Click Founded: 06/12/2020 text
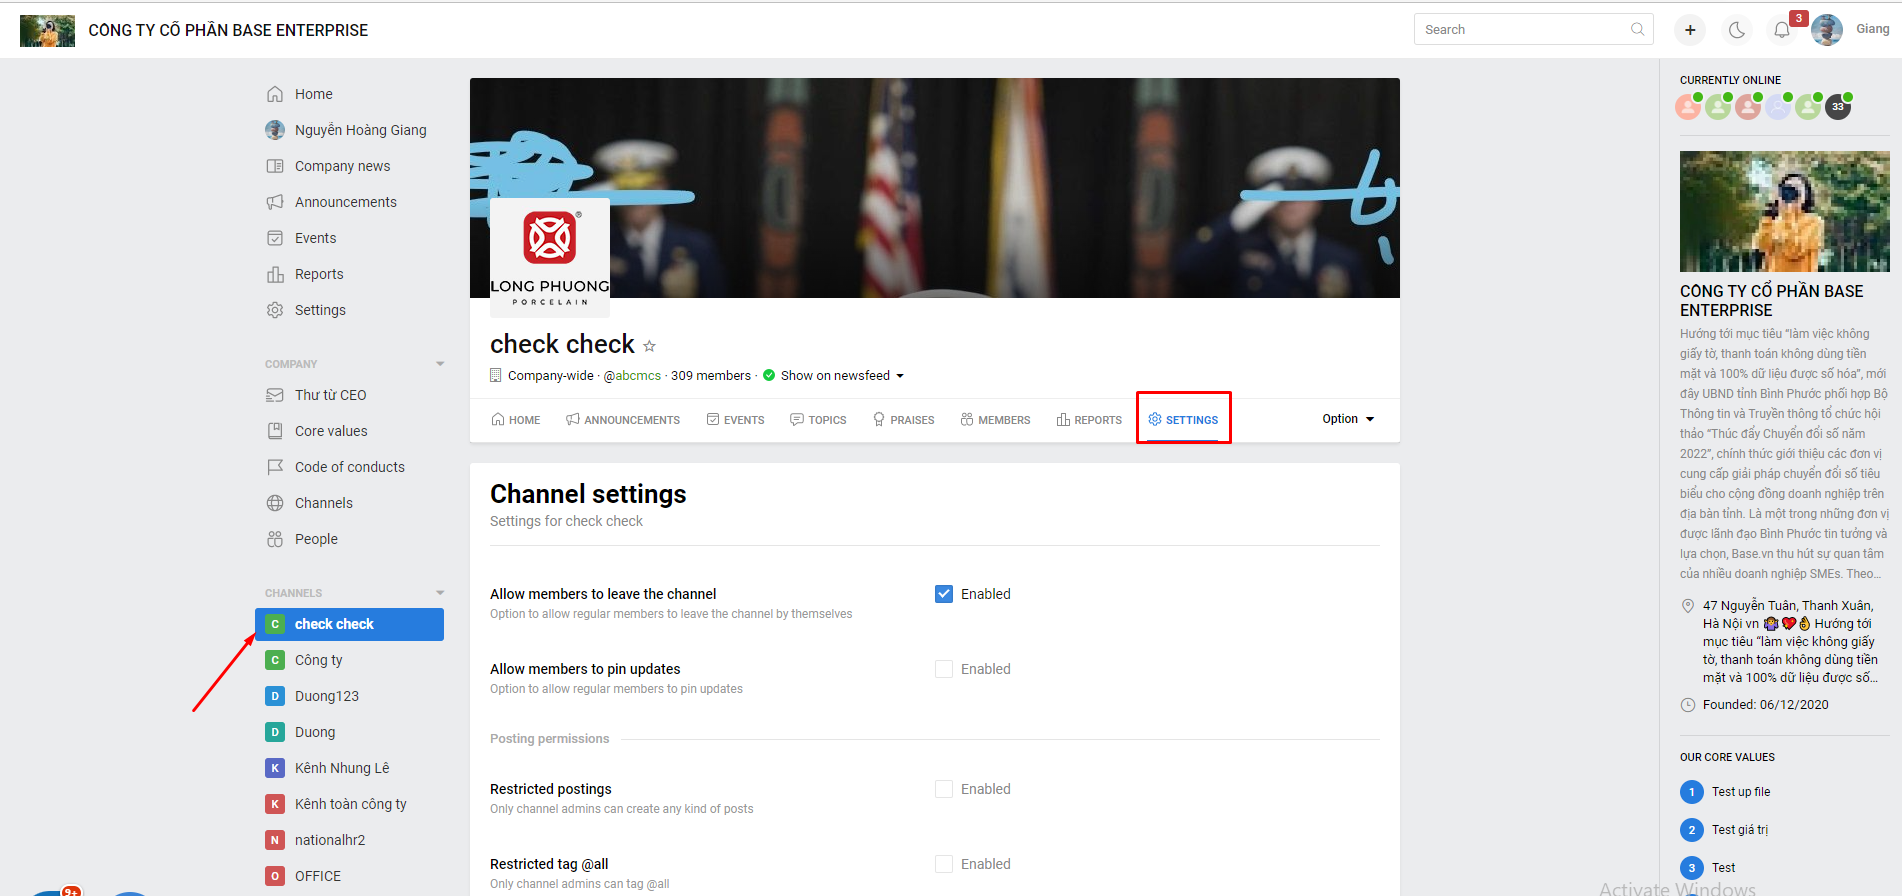 coord(1766,705)
